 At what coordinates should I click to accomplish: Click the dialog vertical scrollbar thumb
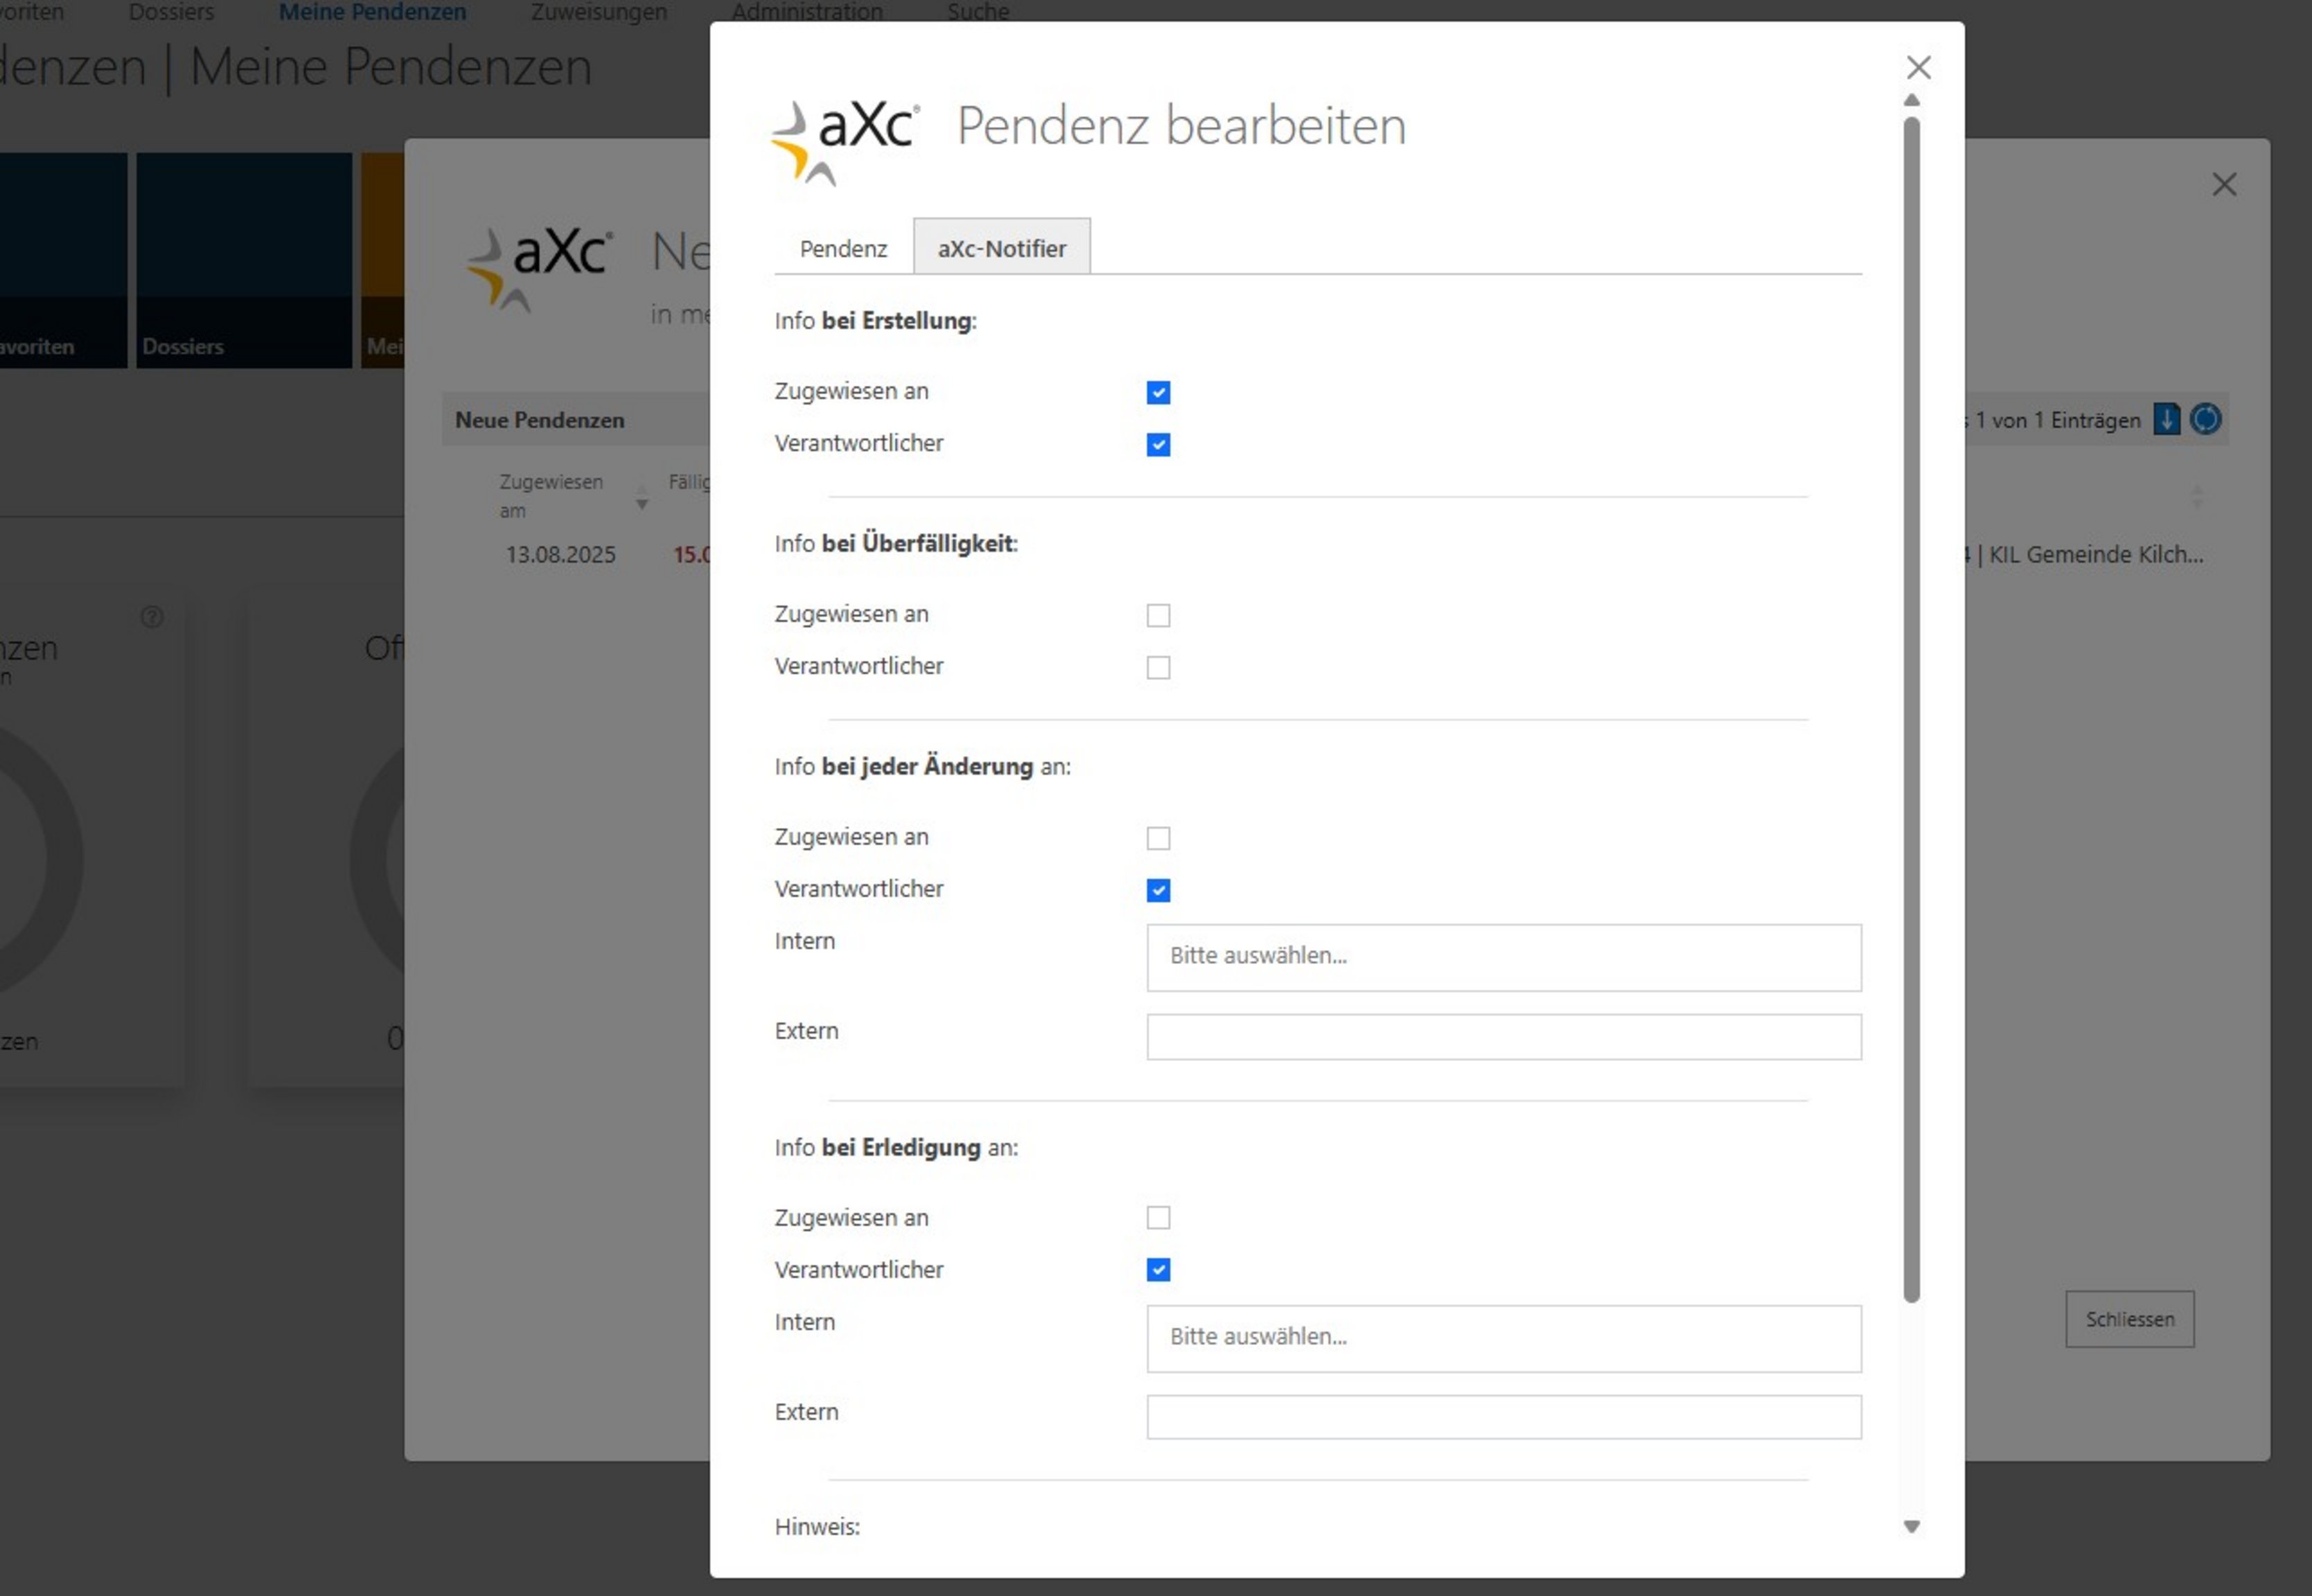(1911, 710)
